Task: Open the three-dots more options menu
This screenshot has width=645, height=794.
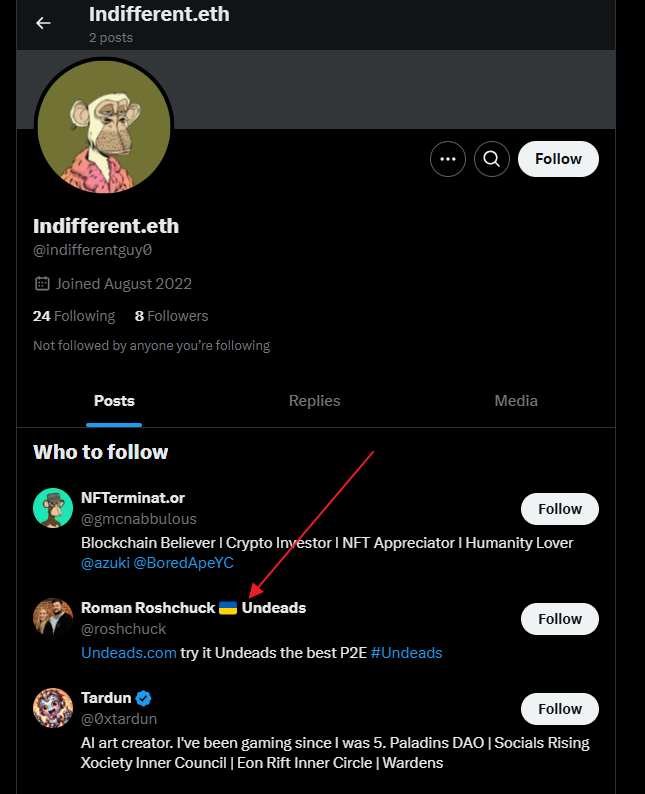Action: 447,158
